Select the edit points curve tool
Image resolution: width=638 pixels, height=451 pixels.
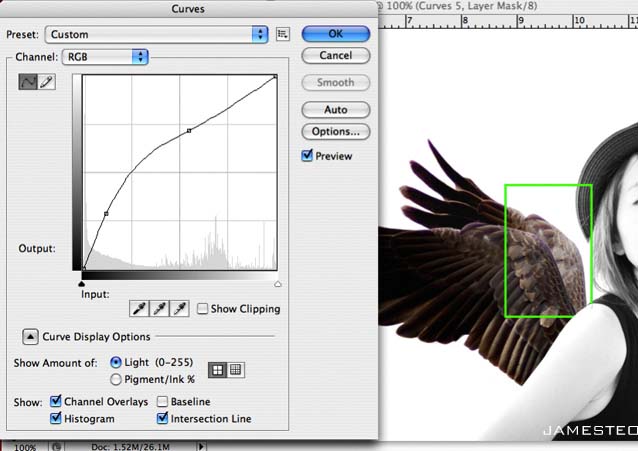28,82
